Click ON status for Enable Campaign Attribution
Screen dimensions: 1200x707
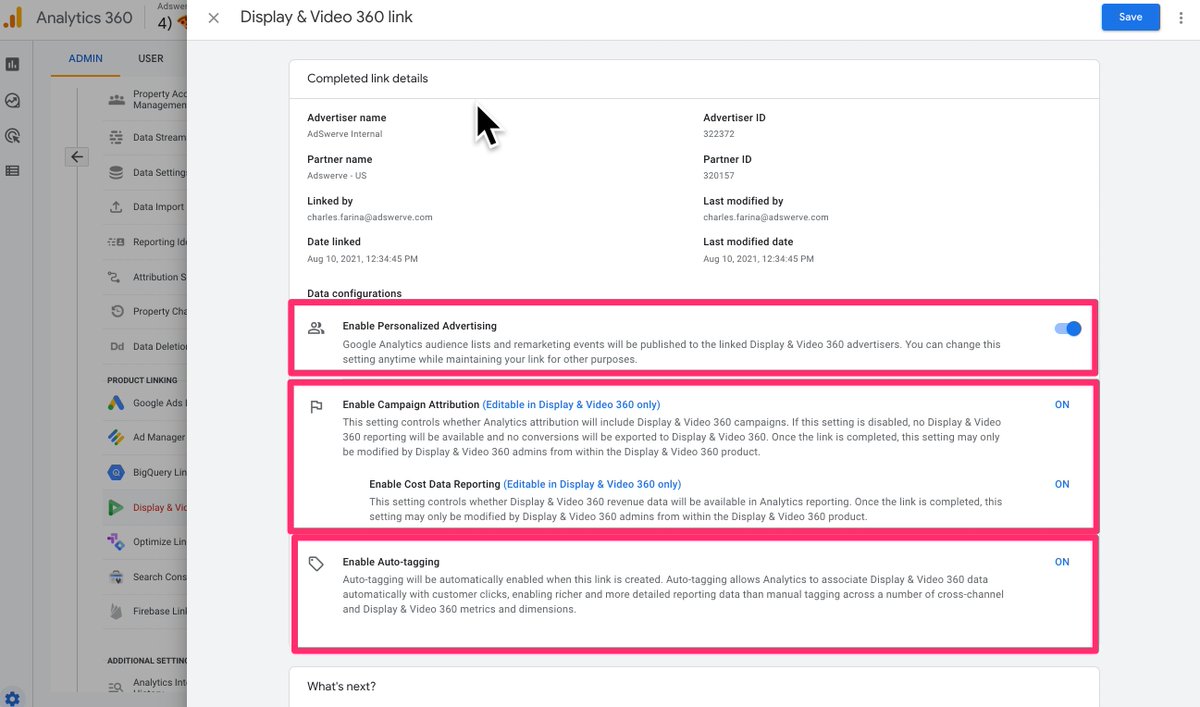[1062, 405]
